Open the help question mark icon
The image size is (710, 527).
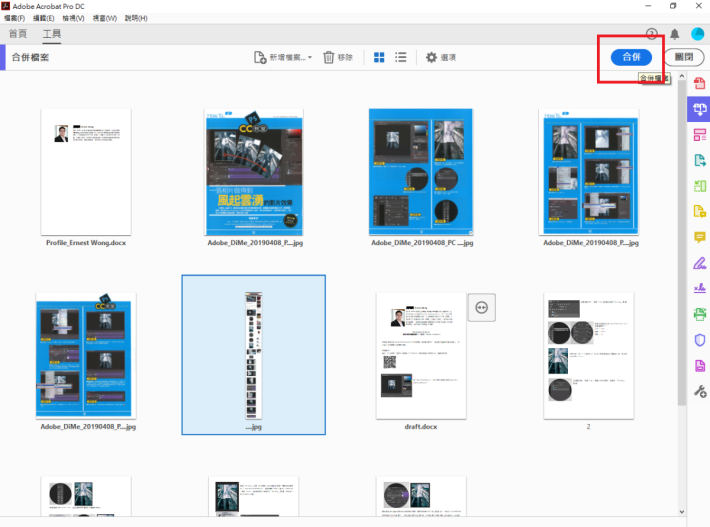[651, 34]
